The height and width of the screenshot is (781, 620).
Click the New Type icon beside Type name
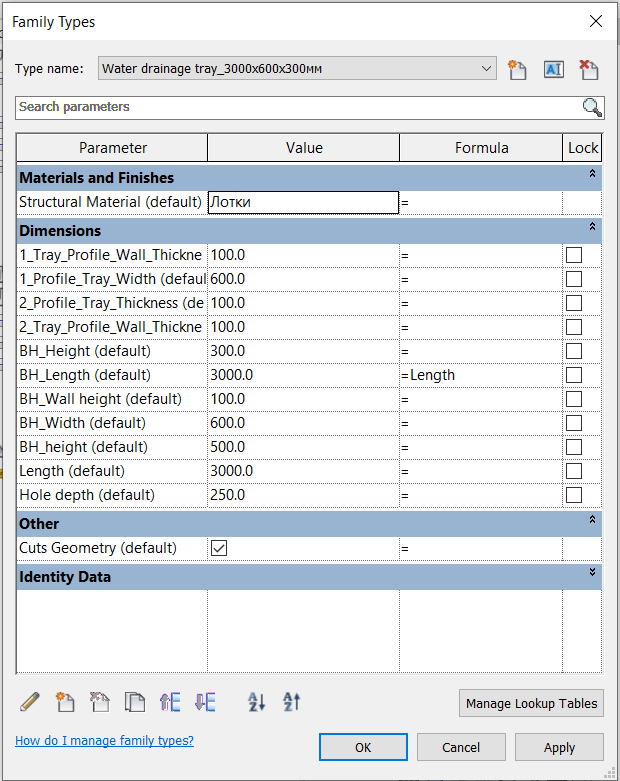point(517,69)
